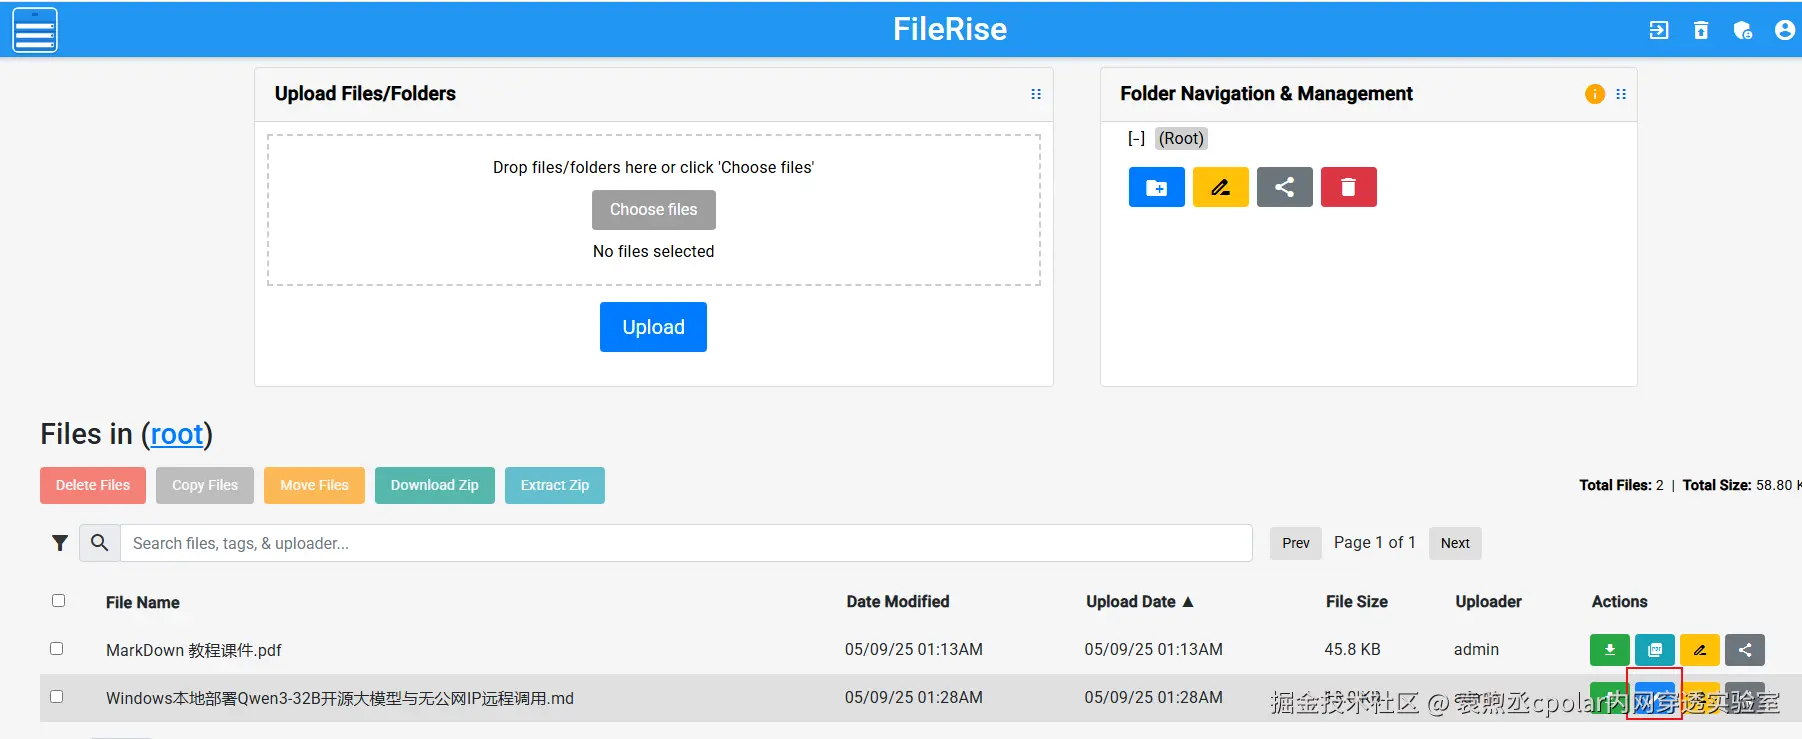Sort by the File Size column

pyautogui.click(x=1357, y=602)
